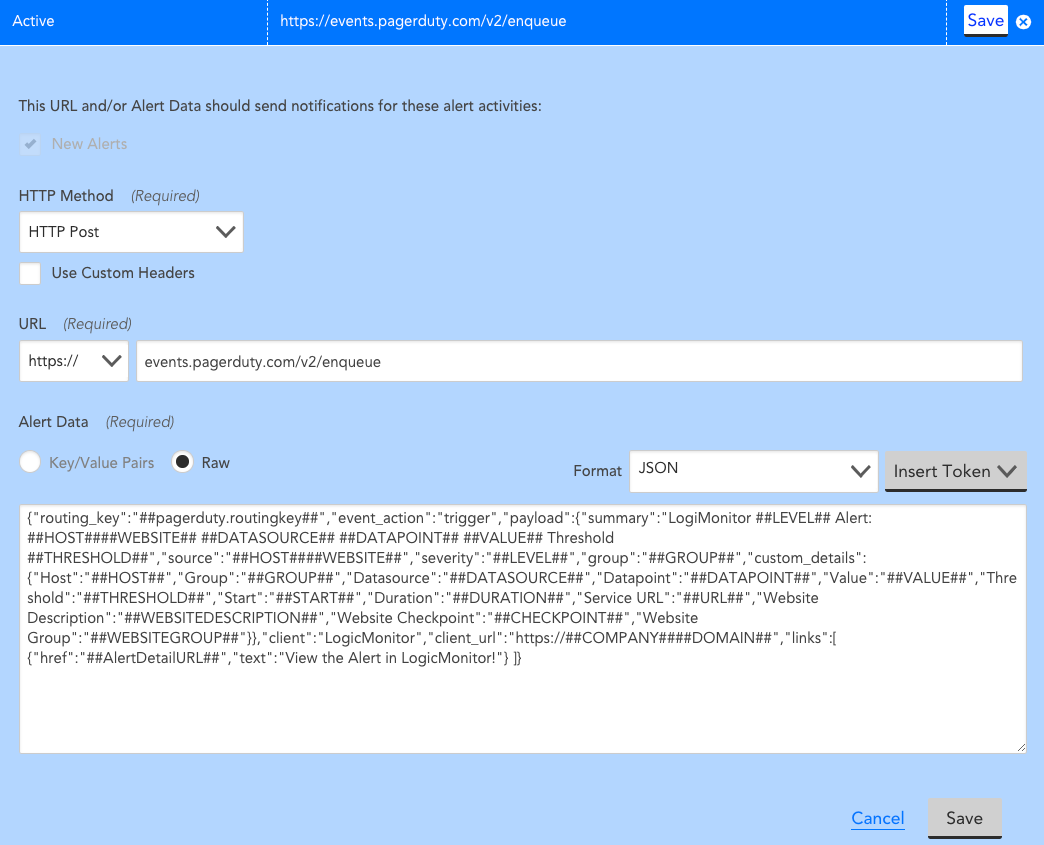The height and width of the screenshot is (845, 1044).
Task: Click inside the Alert Data raw text area
Action: [523, 629]
